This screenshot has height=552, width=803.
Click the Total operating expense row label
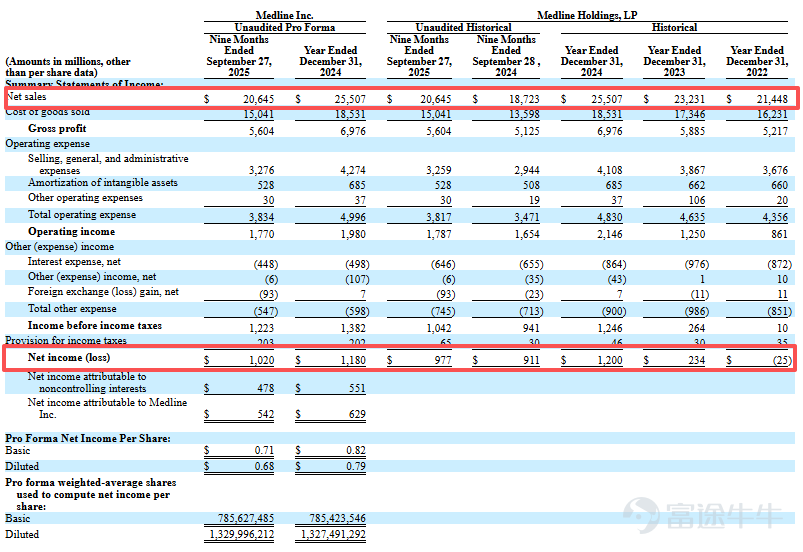pyautogui.click(x=81, y=215)
